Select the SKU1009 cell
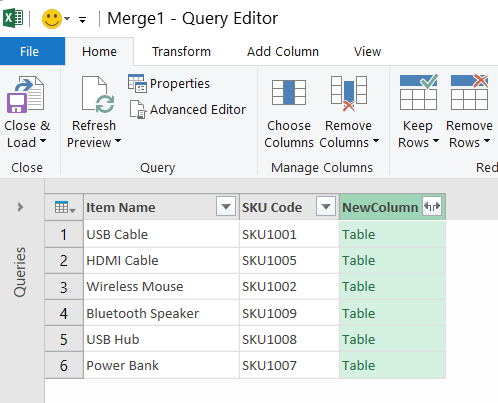Image resolution: width=498 pixels, height=403 pixels. (289, 313)
